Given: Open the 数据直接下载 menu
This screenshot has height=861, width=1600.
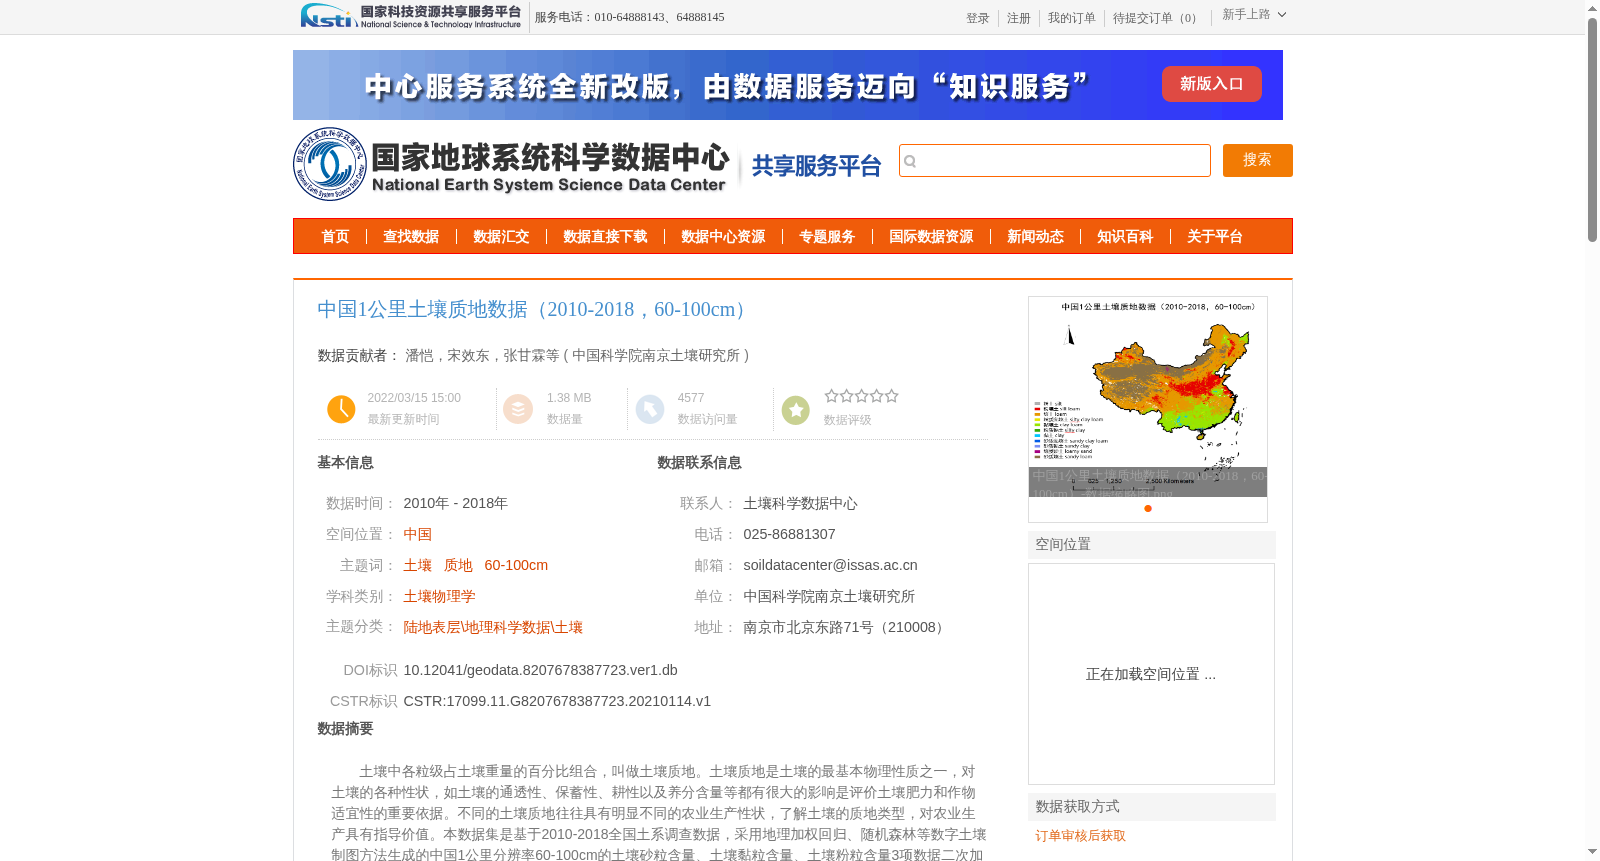Looking at the screenshot, I should coord(605,237).
